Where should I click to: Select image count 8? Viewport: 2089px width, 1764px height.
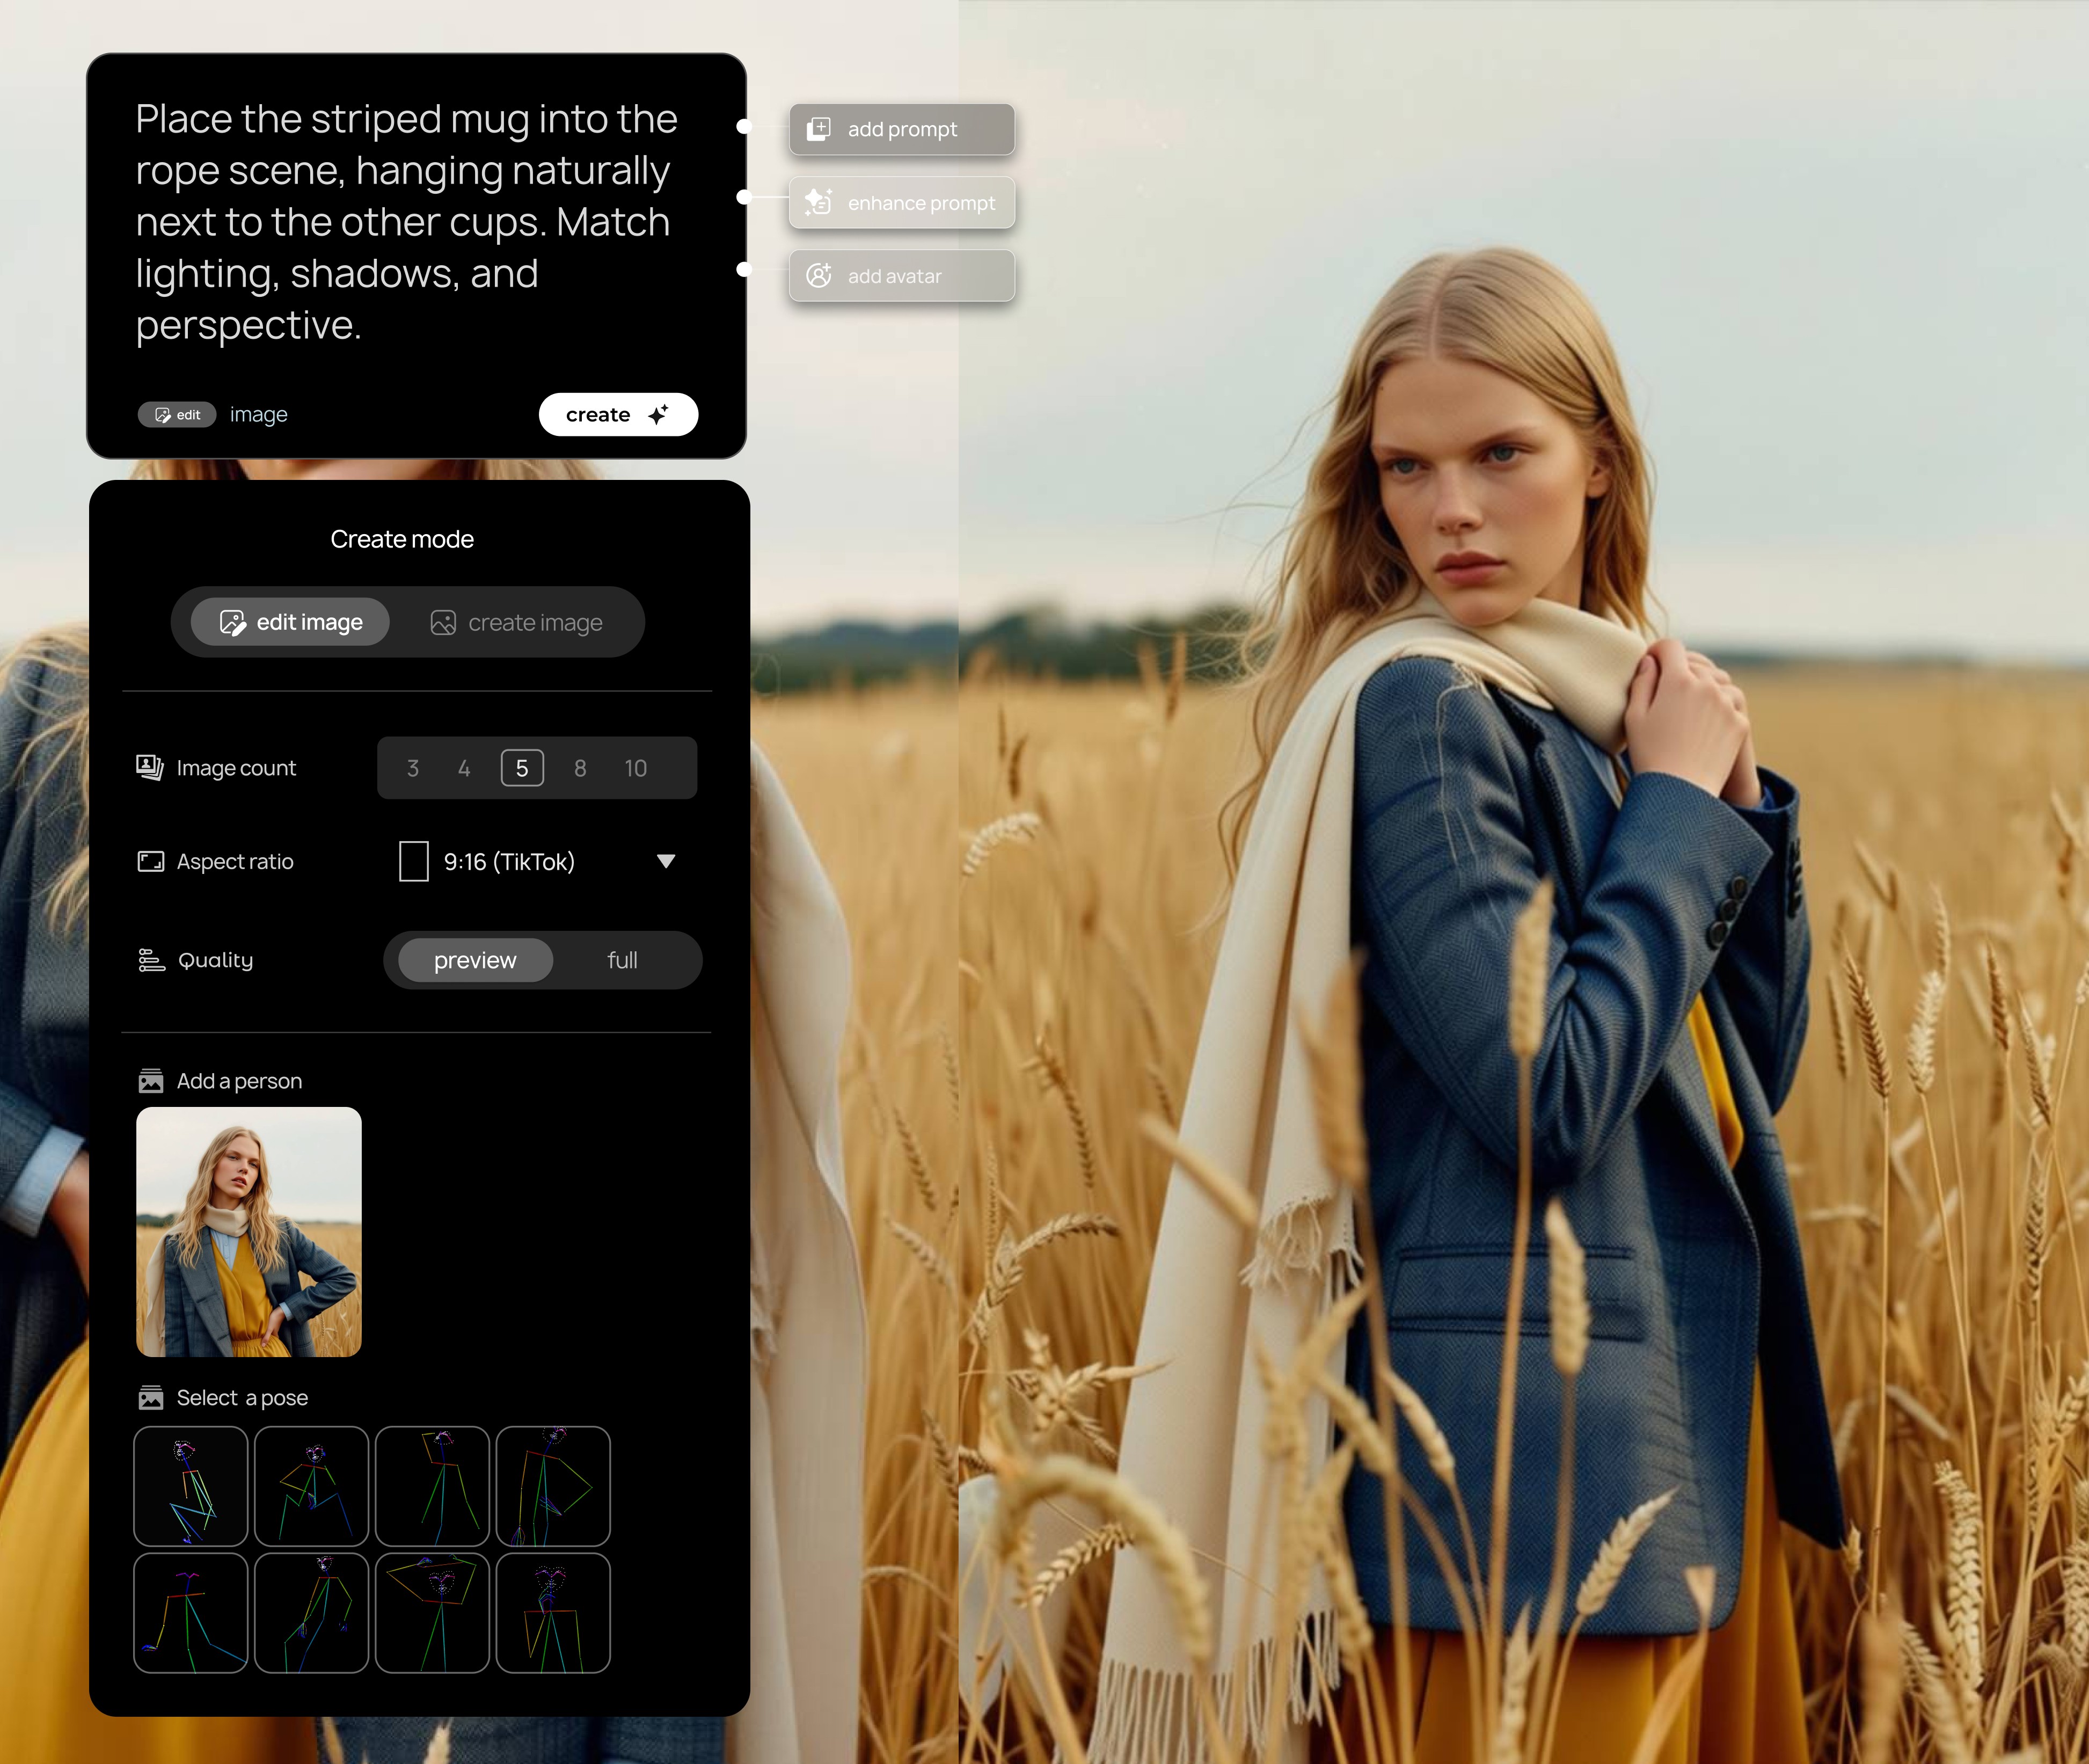pyautogui.click(x=580, y=768)
